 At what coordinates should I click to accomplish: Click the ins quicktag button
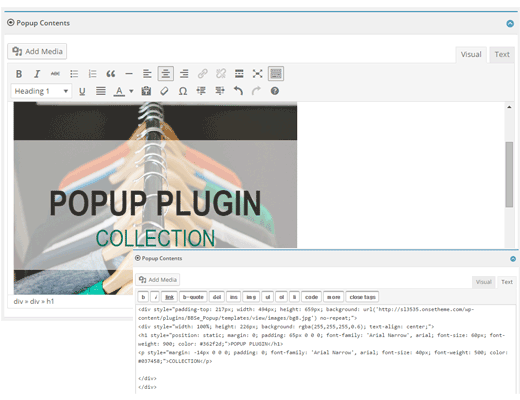pos(234,297)
